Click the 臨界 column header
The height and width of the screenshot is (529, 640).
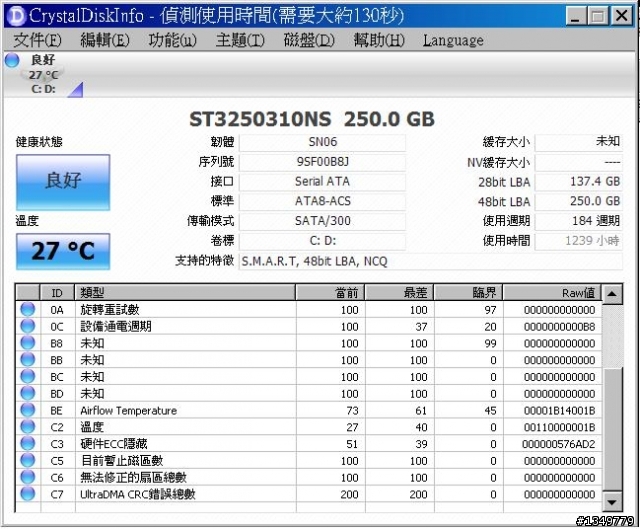coord(468,293)
